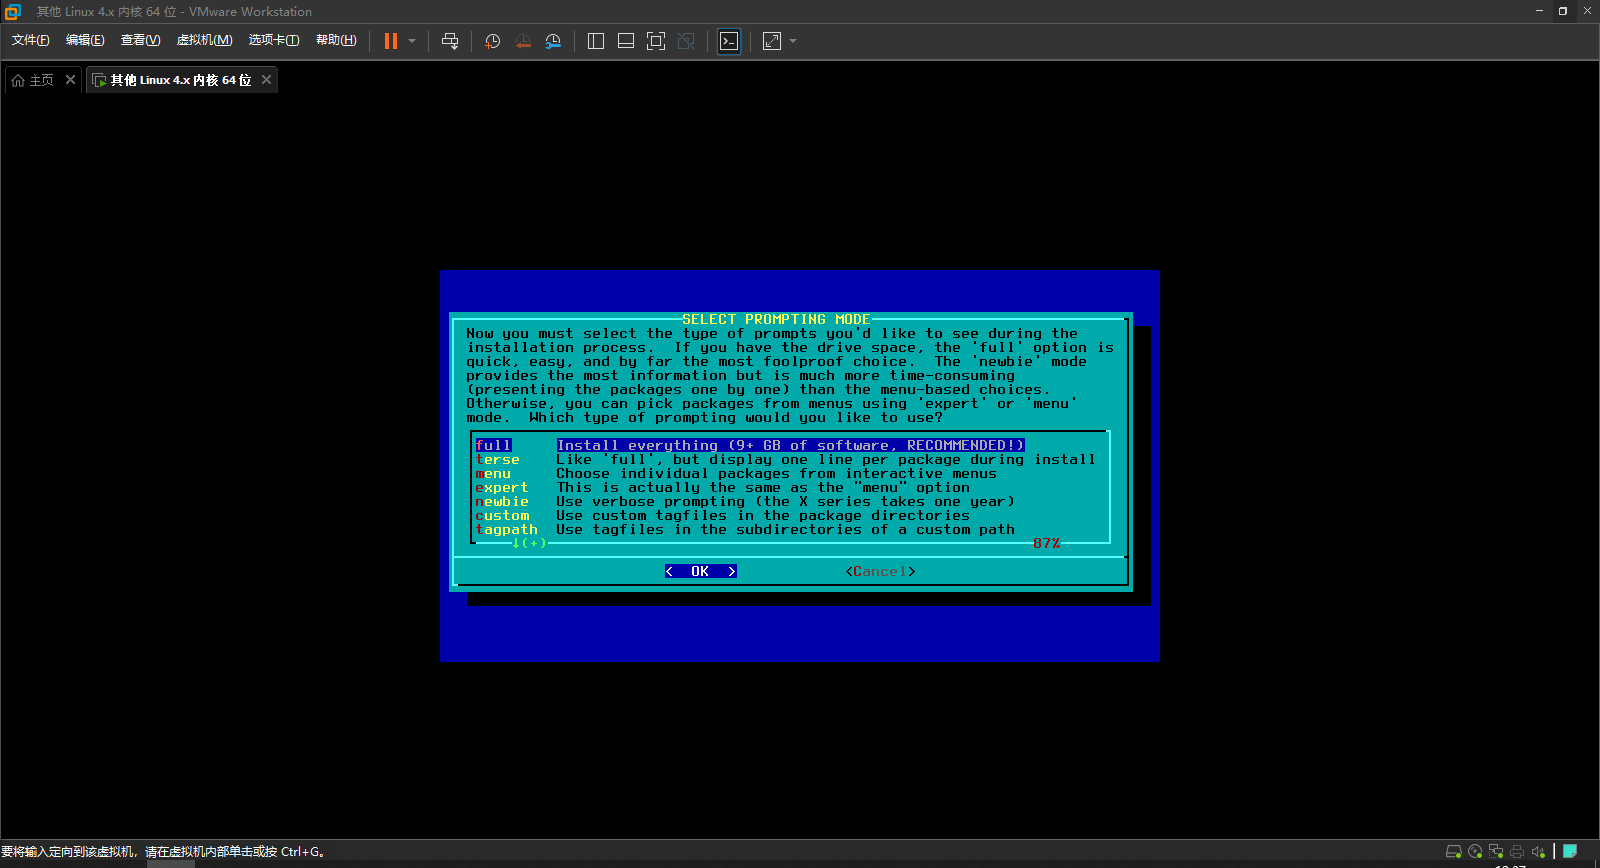Open the console view terminal icon

point(729,41)
